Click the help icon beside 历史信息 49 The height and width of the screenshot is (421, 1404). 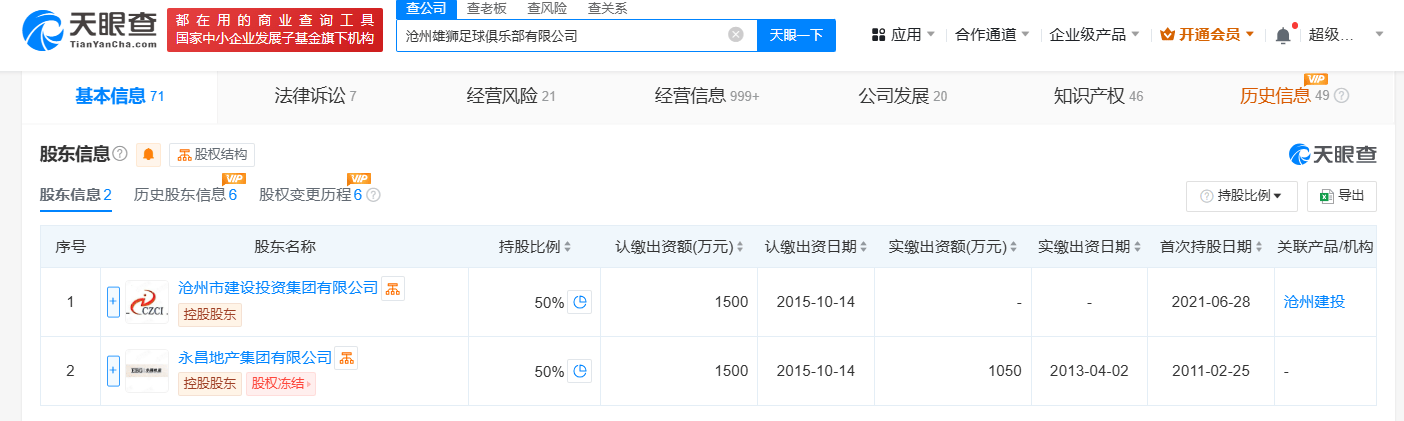click(x=1341, y=96)
